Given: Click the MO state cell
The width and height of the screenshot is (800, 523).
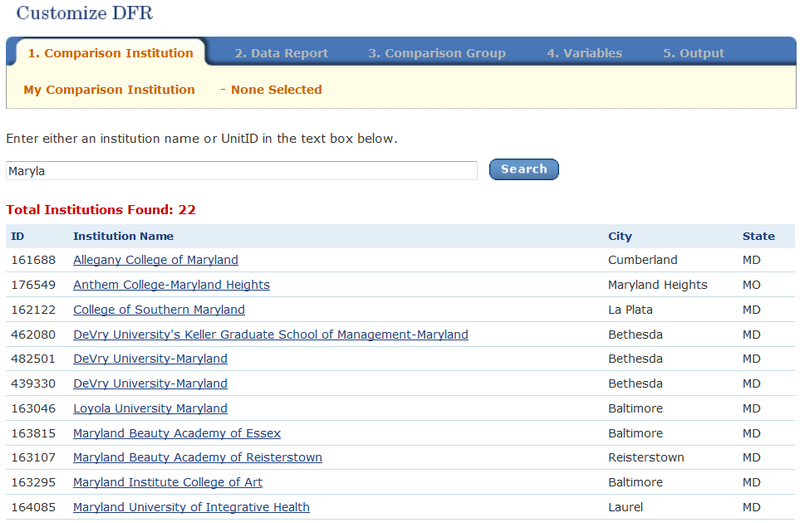Looking at the screenshot, I should (751, 285).
